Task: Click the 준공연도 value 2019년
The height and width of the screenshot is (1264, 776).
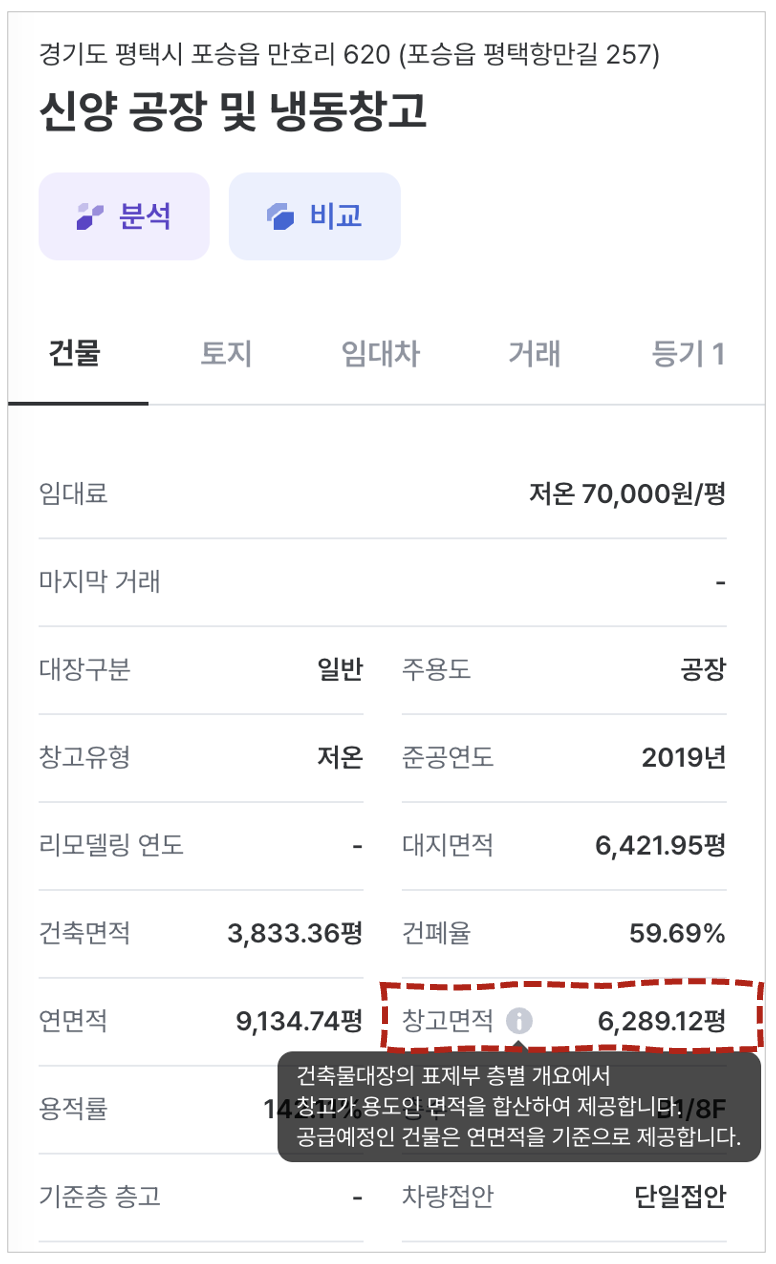Action: point(684,757)
